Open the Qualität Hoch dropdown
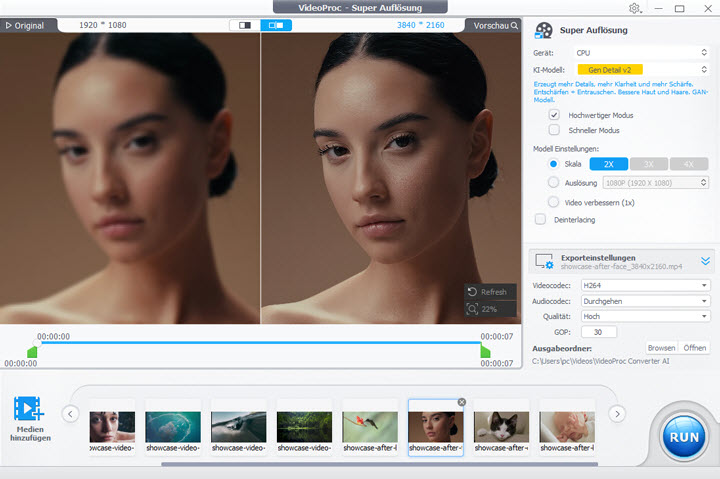This screenshot has height=479, width=720. (646, 316)
